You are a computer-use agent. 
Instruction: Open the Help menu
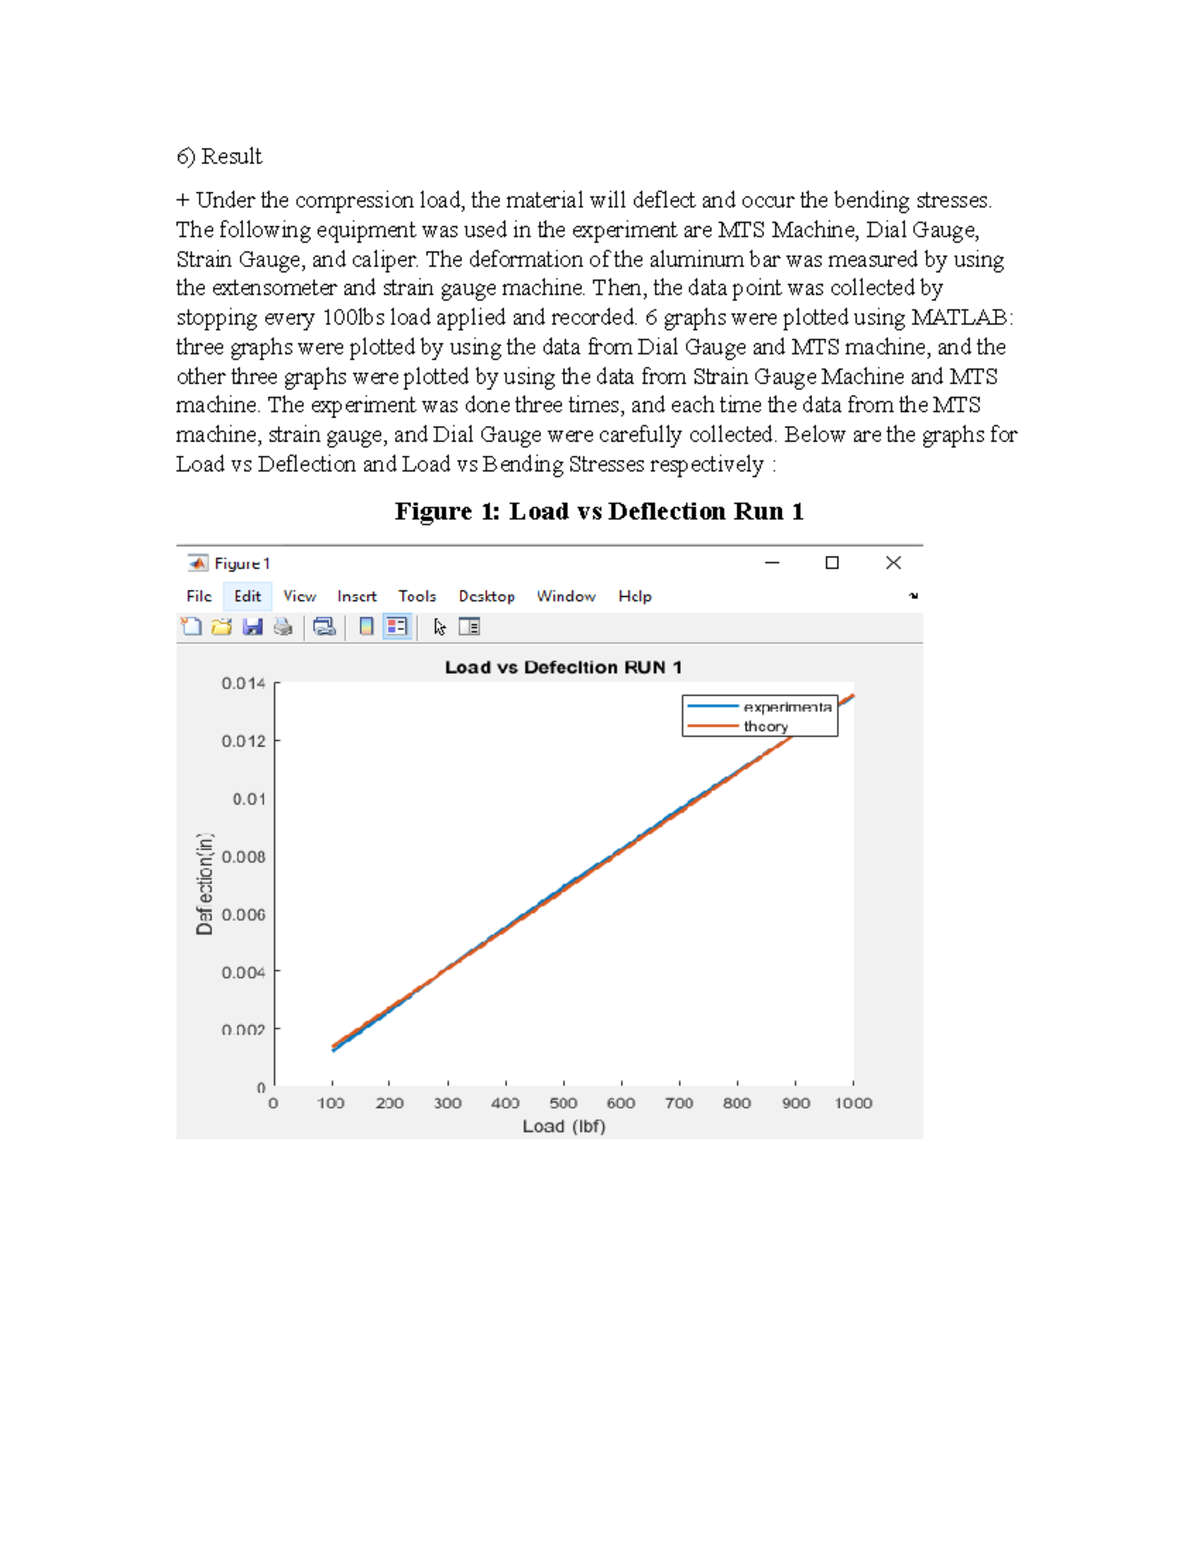tap(634, 596)
